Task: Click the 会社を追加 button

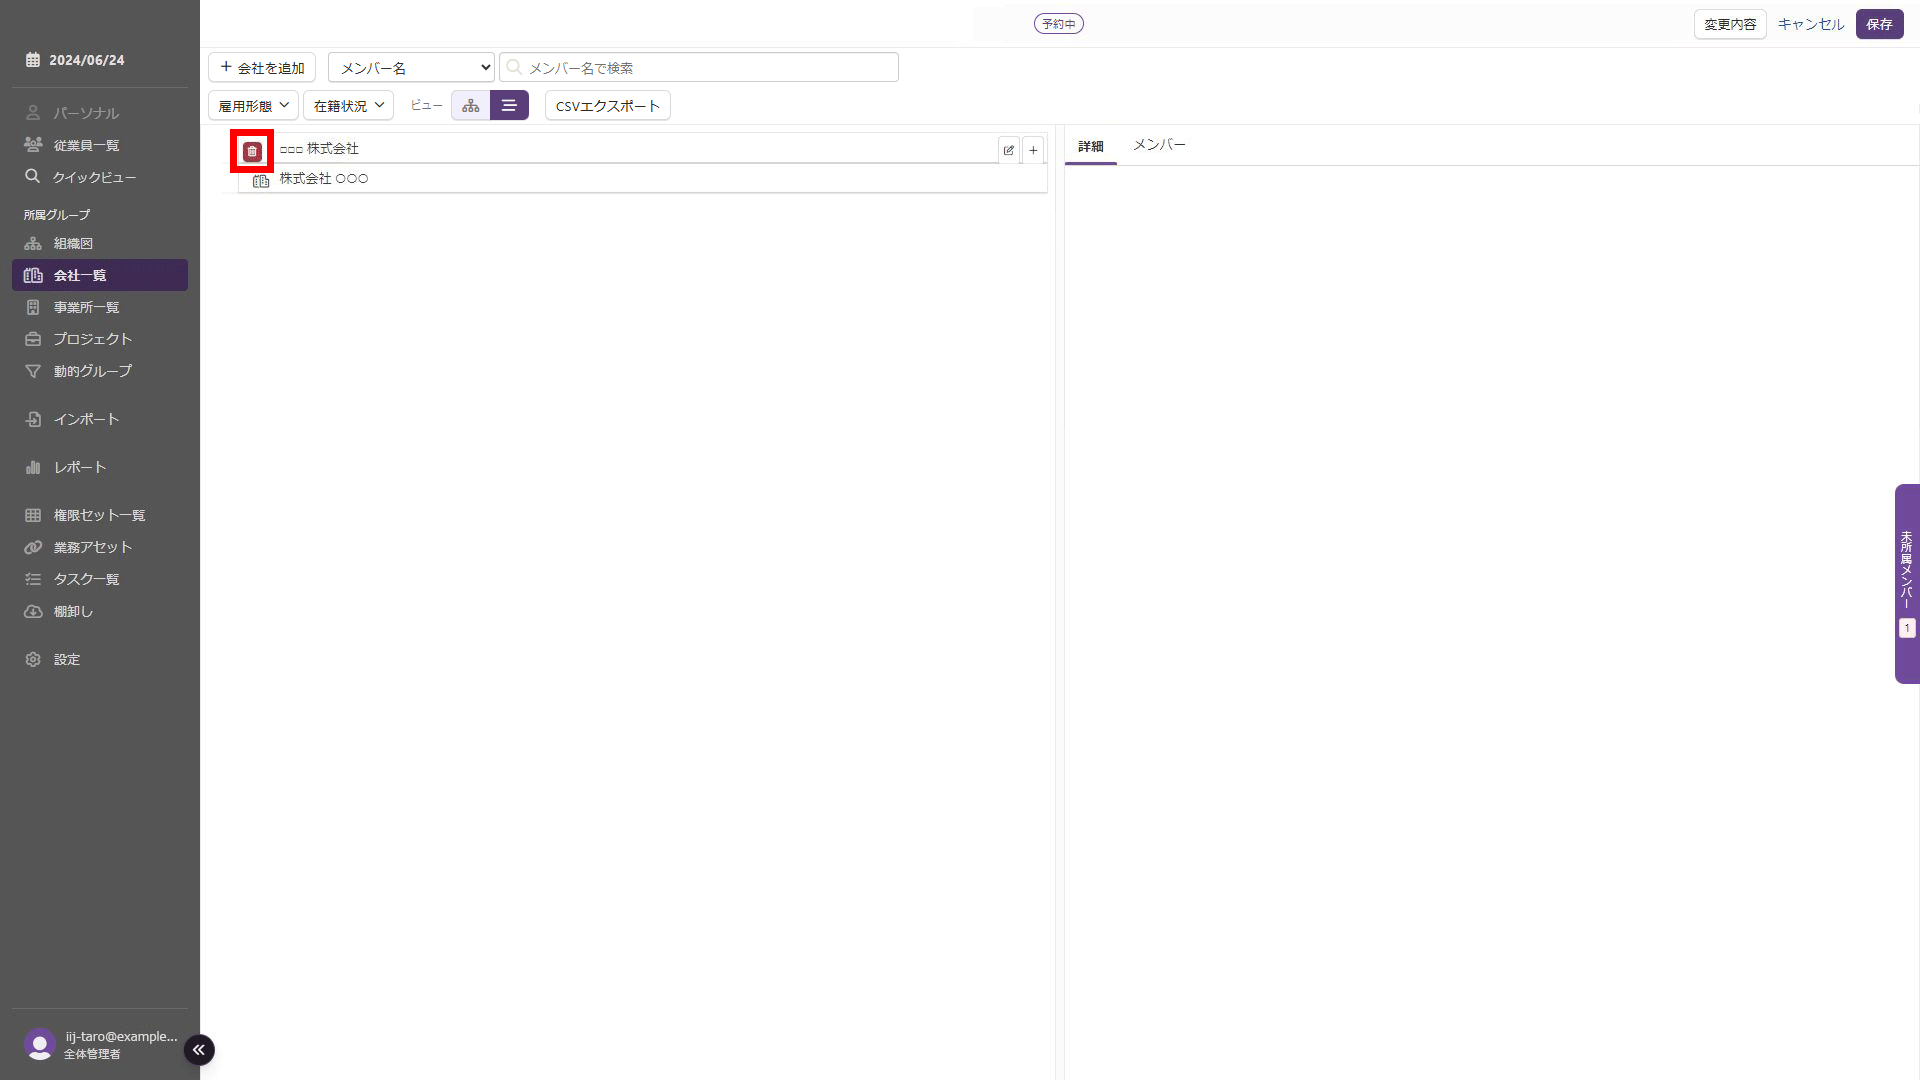Action: 262,67
